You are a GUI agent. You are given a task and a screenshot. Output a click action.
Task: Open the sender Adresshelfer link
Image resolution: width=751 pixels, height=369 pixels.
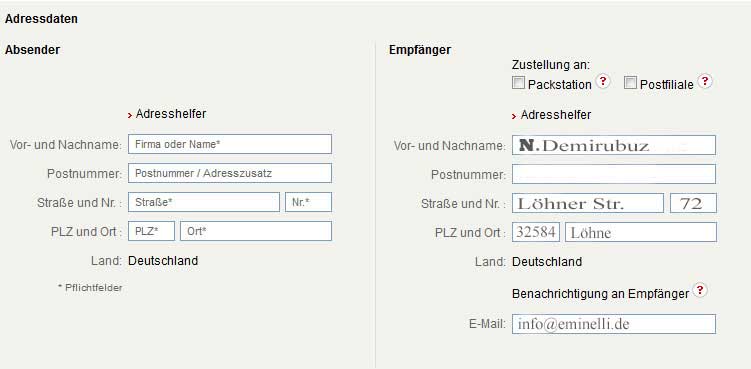click(x=171, y=114)
